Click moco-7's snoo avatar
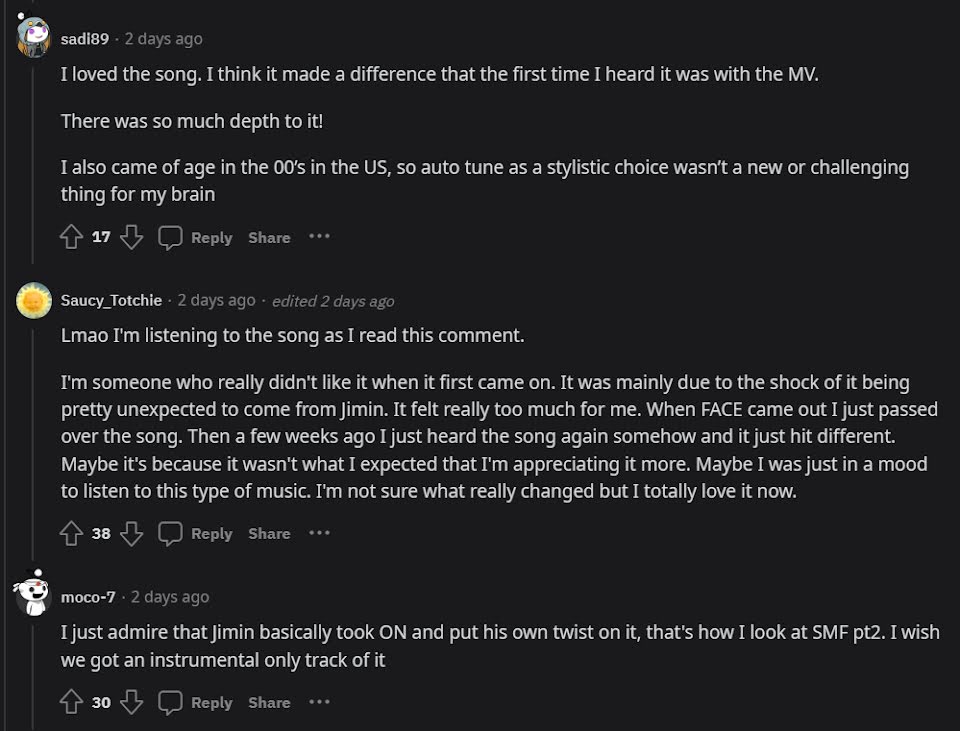Image resolution: width=960 pixels, height=731 pixels. pyautogui.click(x=32, y=596)
